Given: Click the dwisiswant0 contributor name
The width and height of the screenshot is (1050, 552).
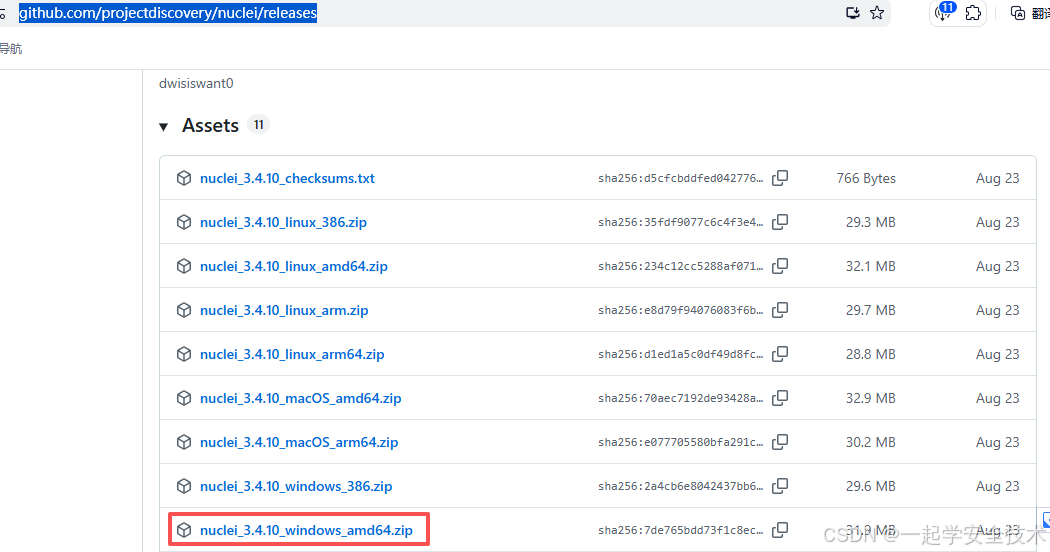Looking at the screenshot, I should coord(196,84).
